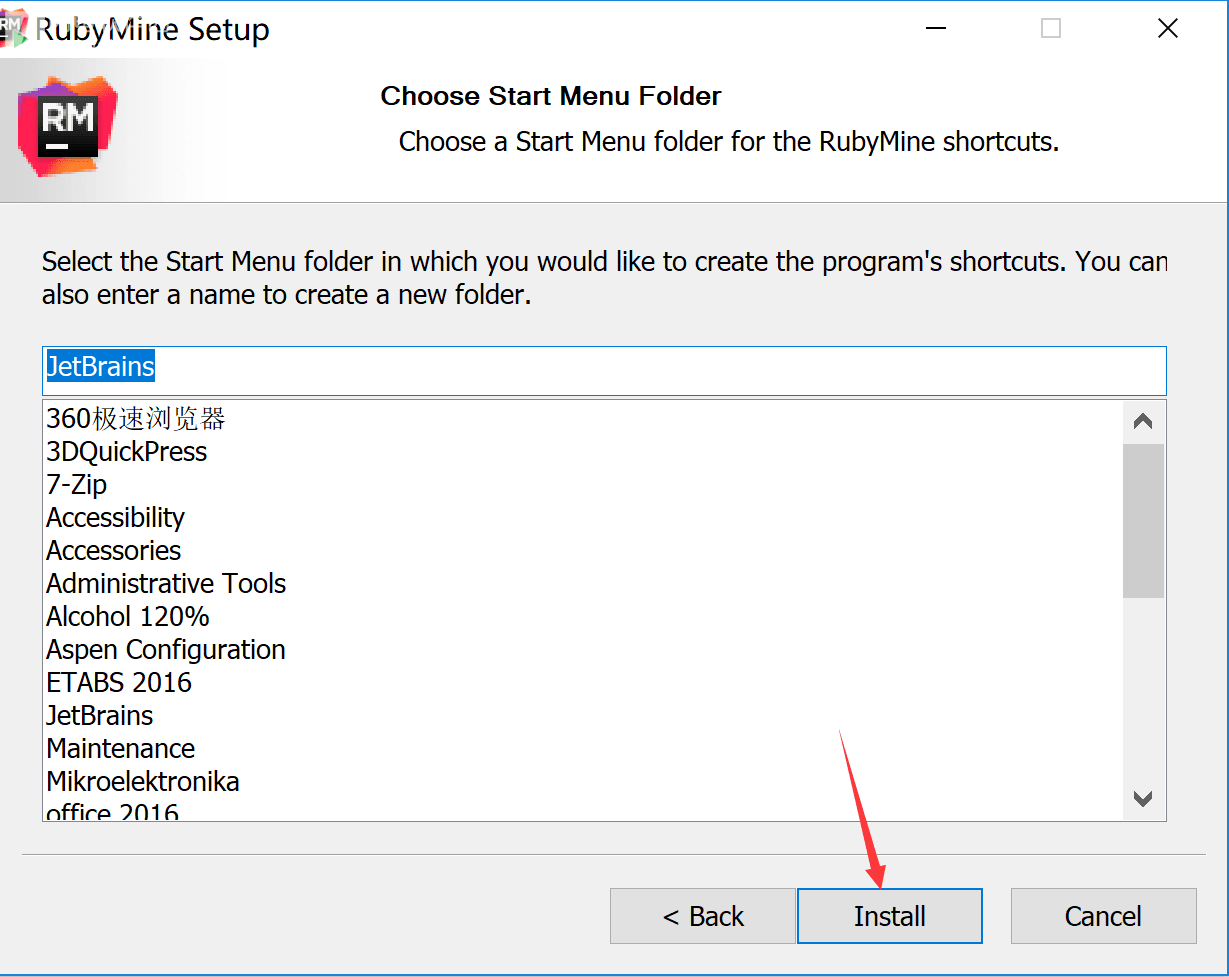Click the folder list scrollbar down arrow
Viewport: 1229px width, 977px height.
pos(1143,798)
